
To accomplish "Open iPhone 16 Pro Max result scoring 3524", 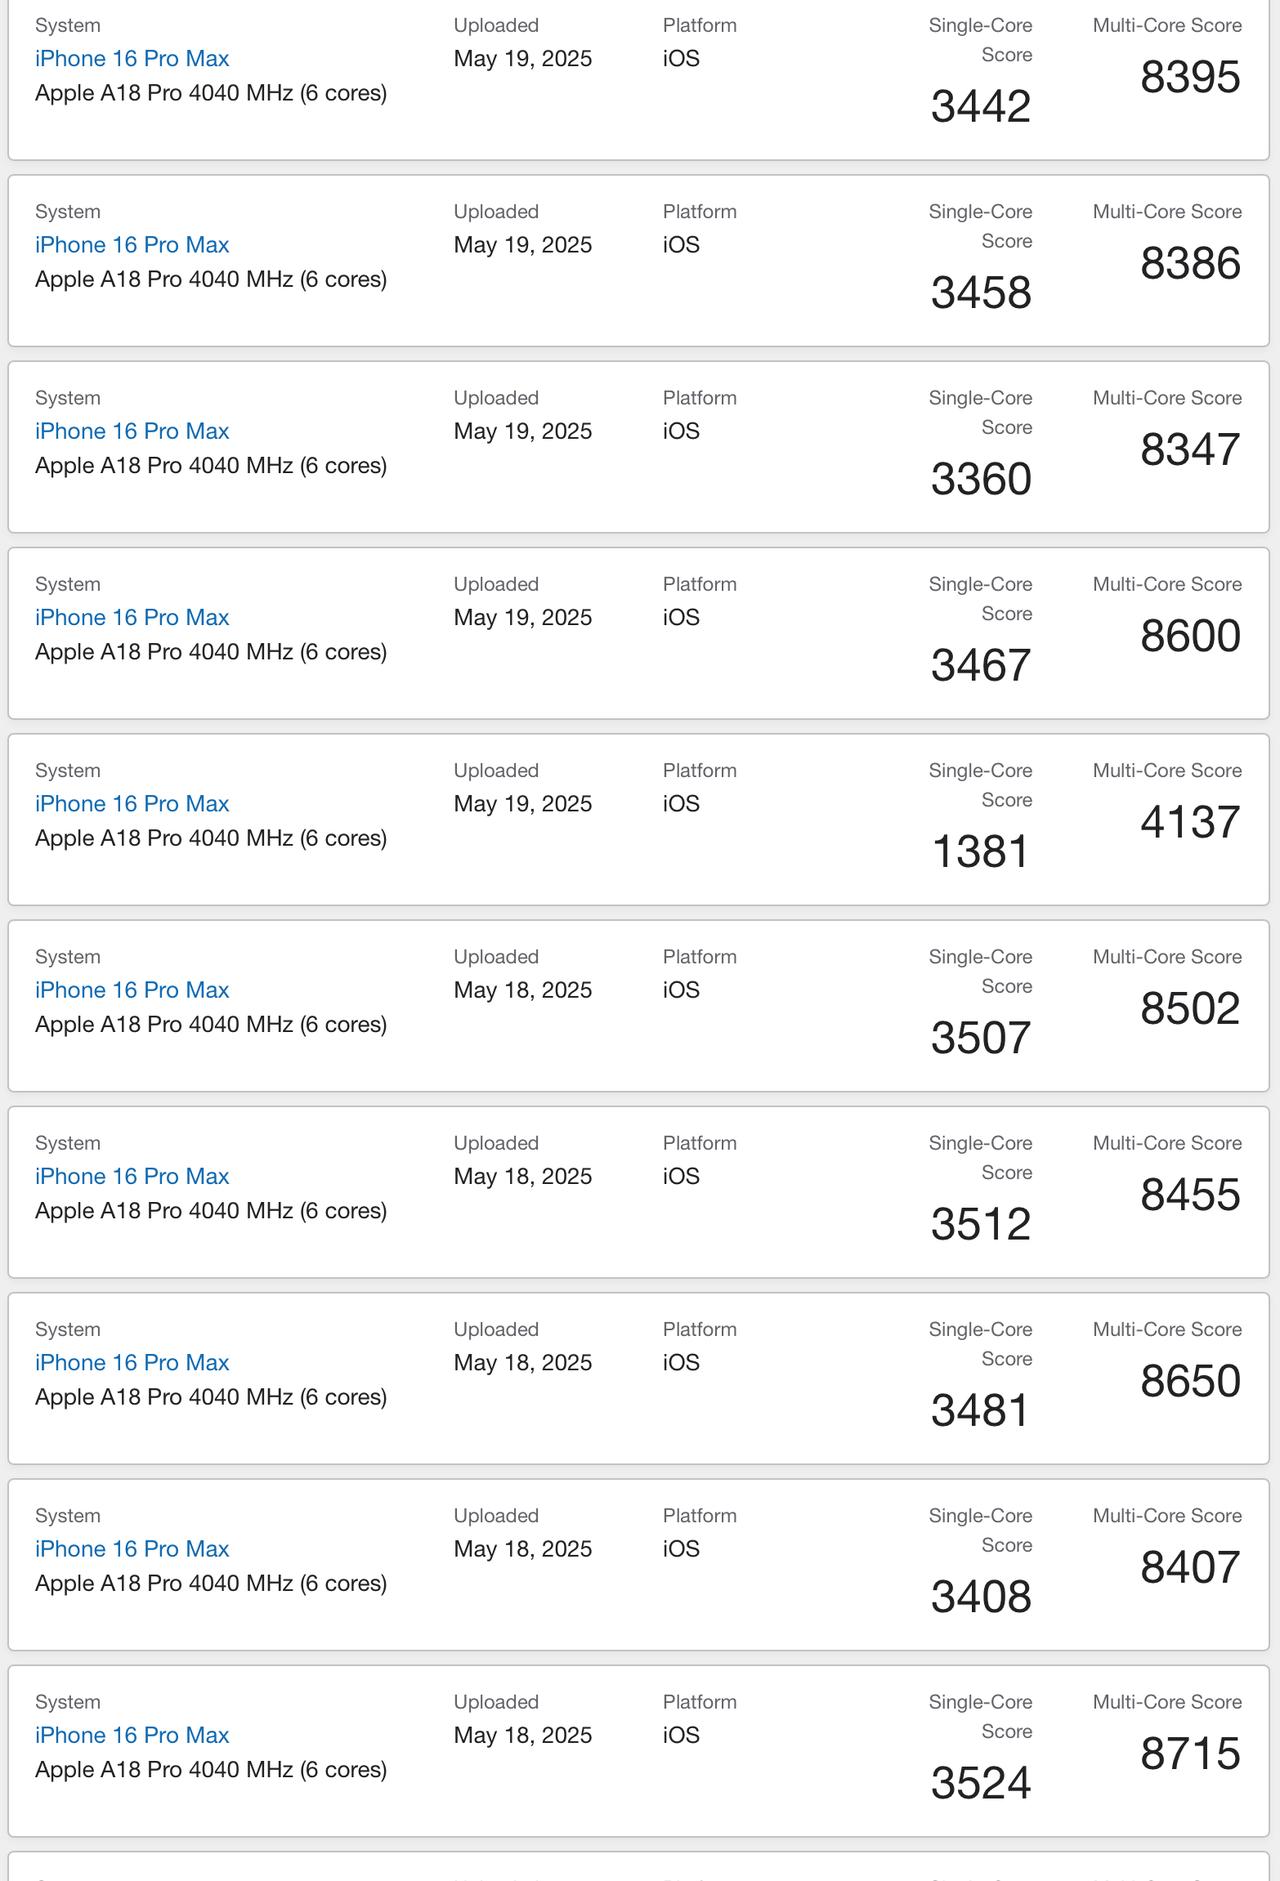I will click(x=132, y=1735).
